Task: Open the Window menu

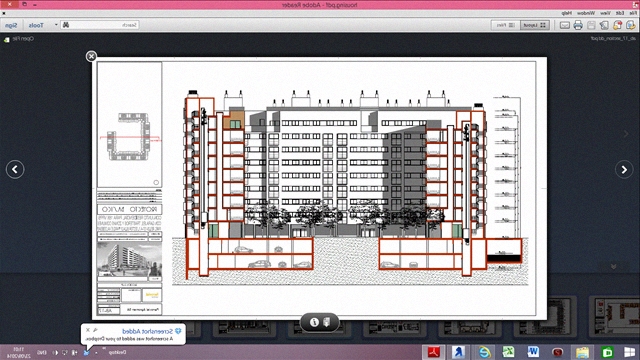Action: pyautogui.click(x=586, y=13)
